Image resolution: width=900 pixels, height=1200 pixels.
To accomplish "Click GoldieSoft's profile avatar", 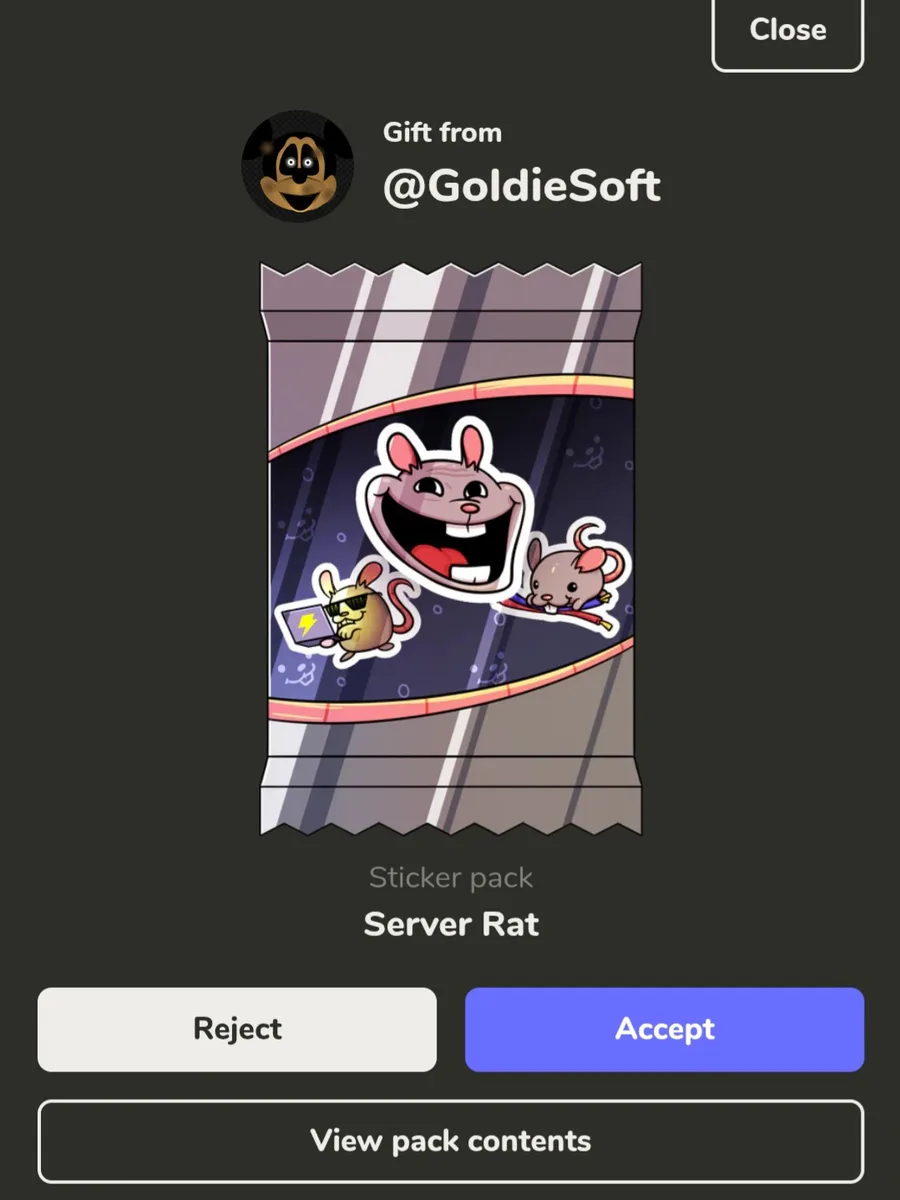I will tap(297, 166).
